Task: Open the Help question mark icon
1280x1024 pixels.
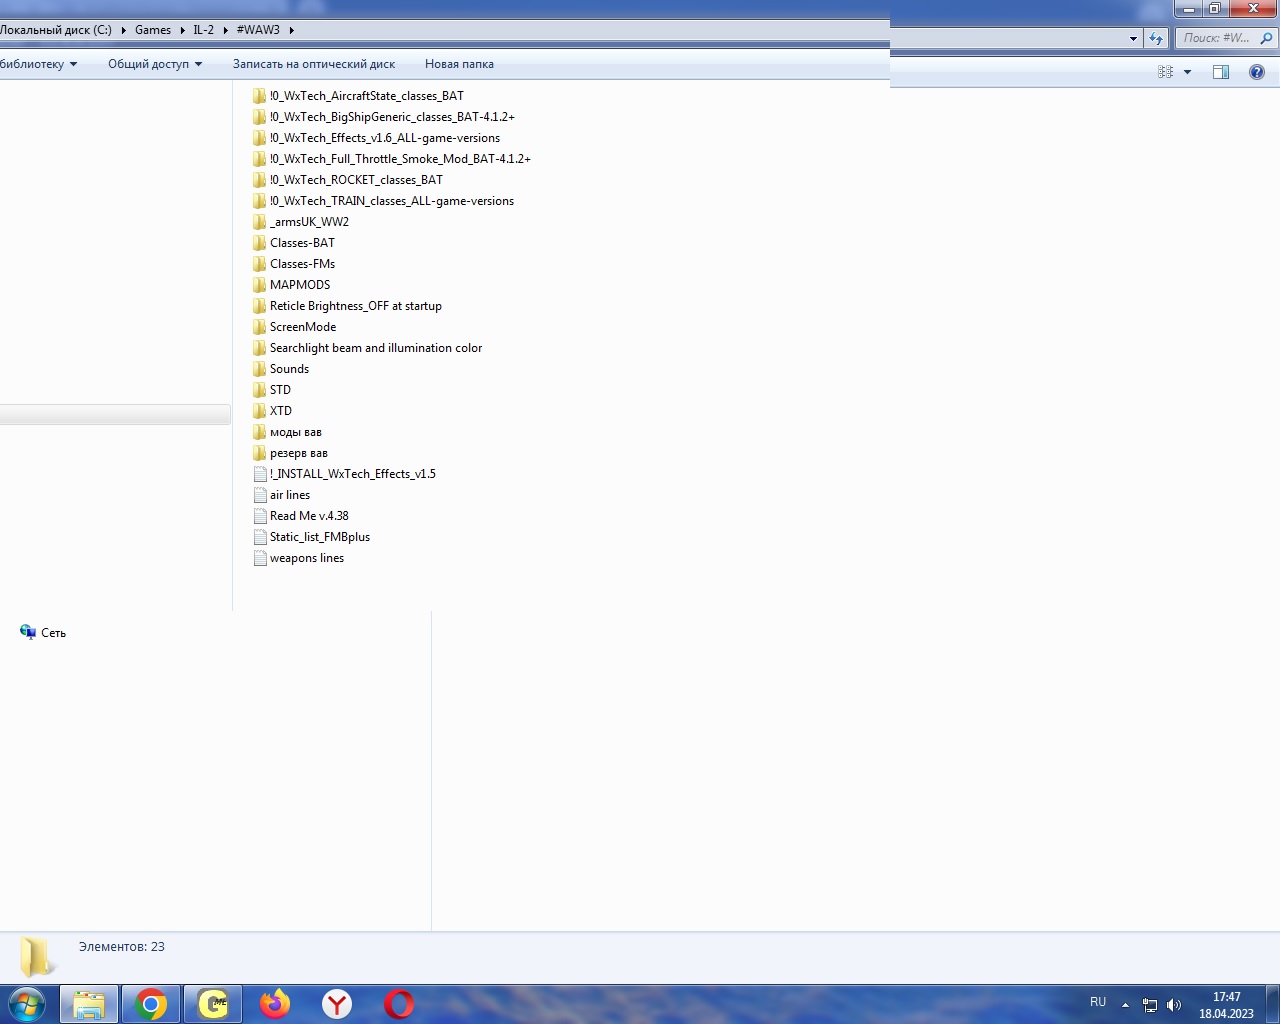Action: (x=1257, y=72)
